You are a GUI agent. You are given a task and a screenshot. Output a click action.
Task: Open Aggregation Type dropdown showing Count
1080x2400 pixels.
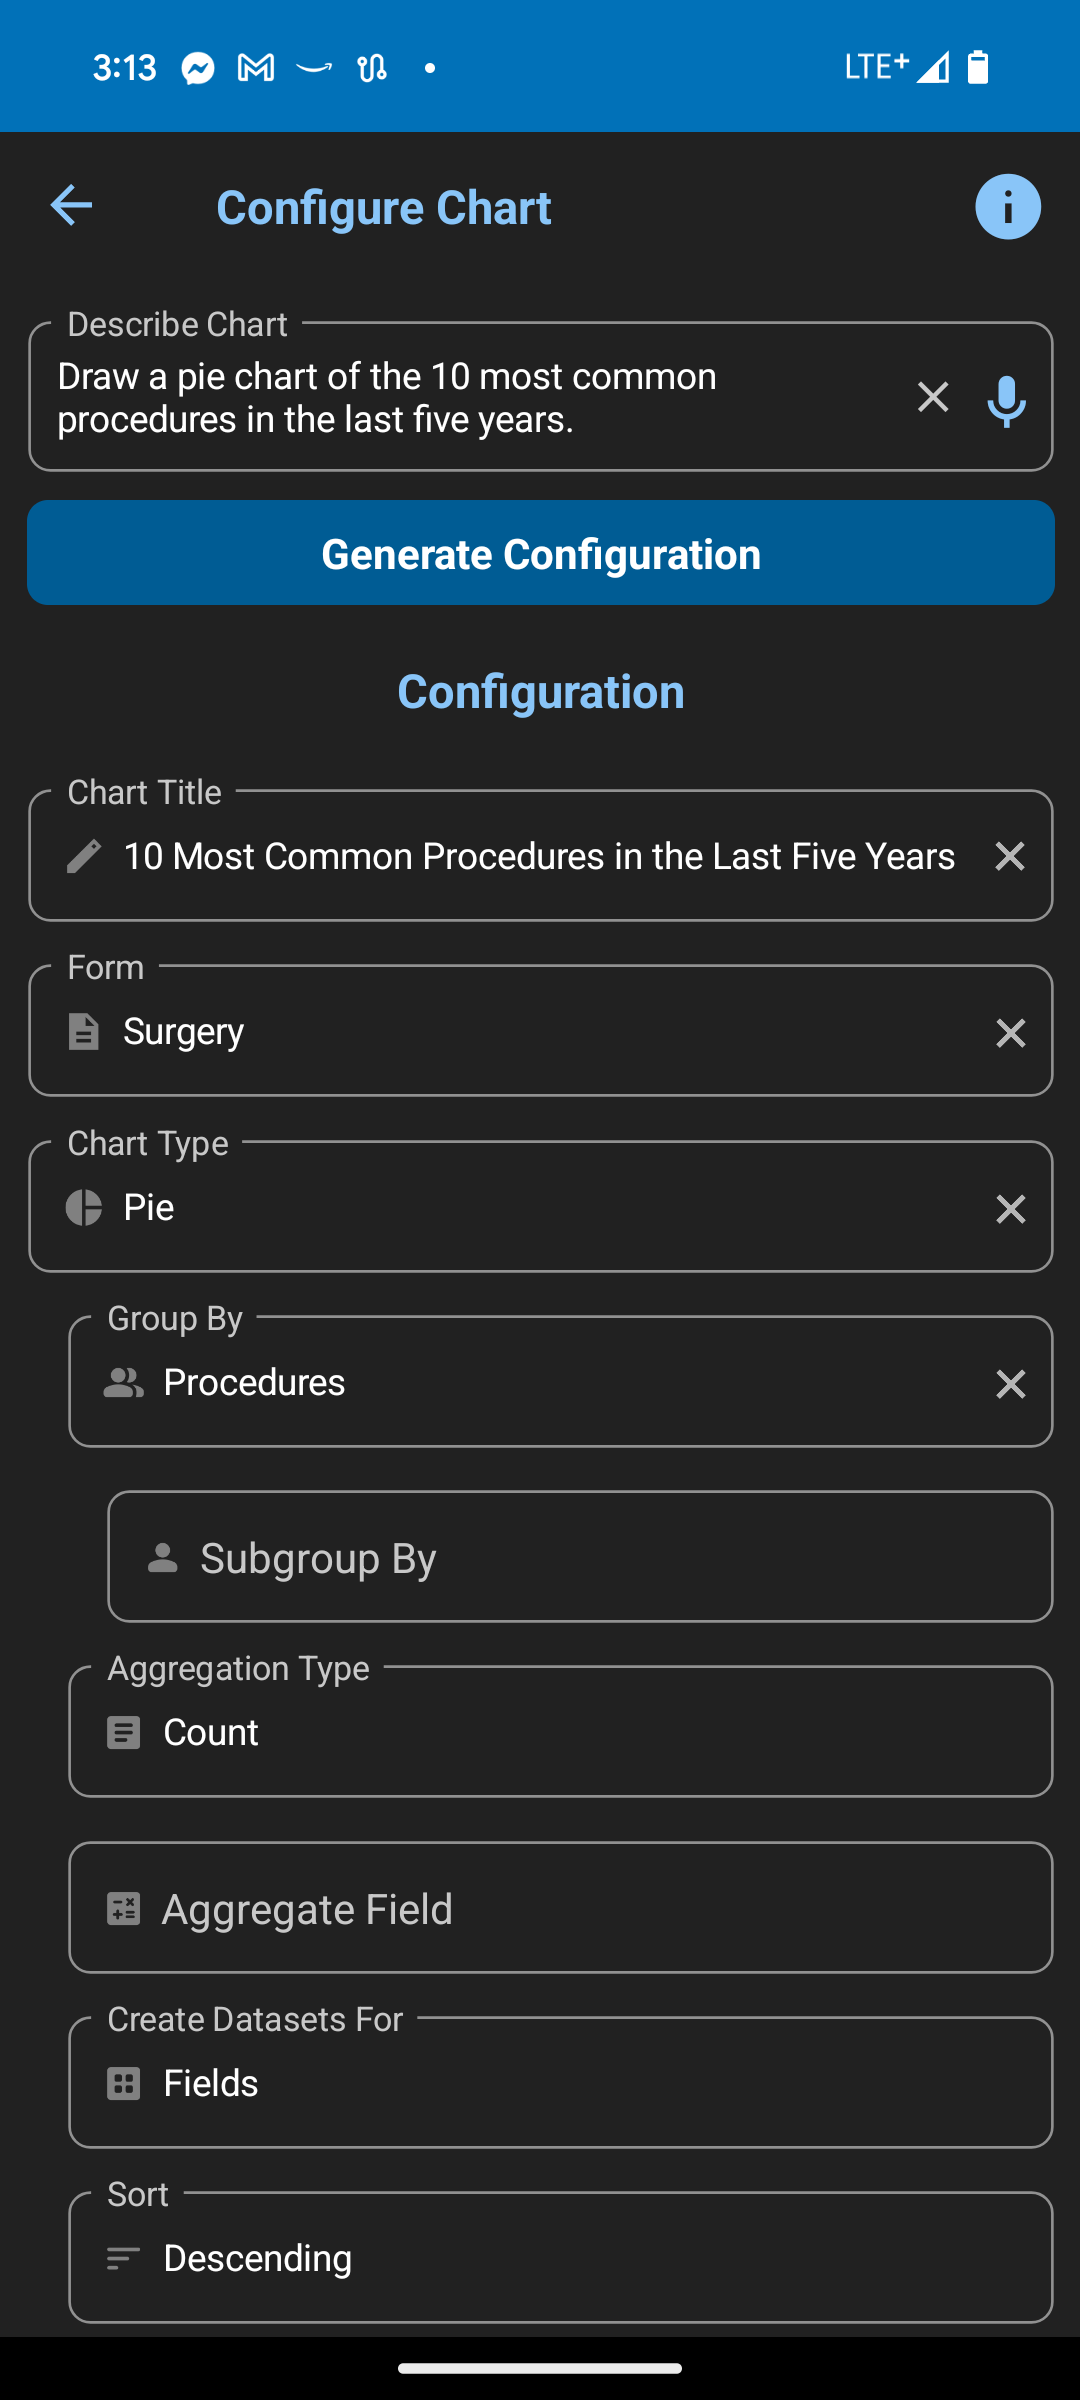click(560, 1732)
